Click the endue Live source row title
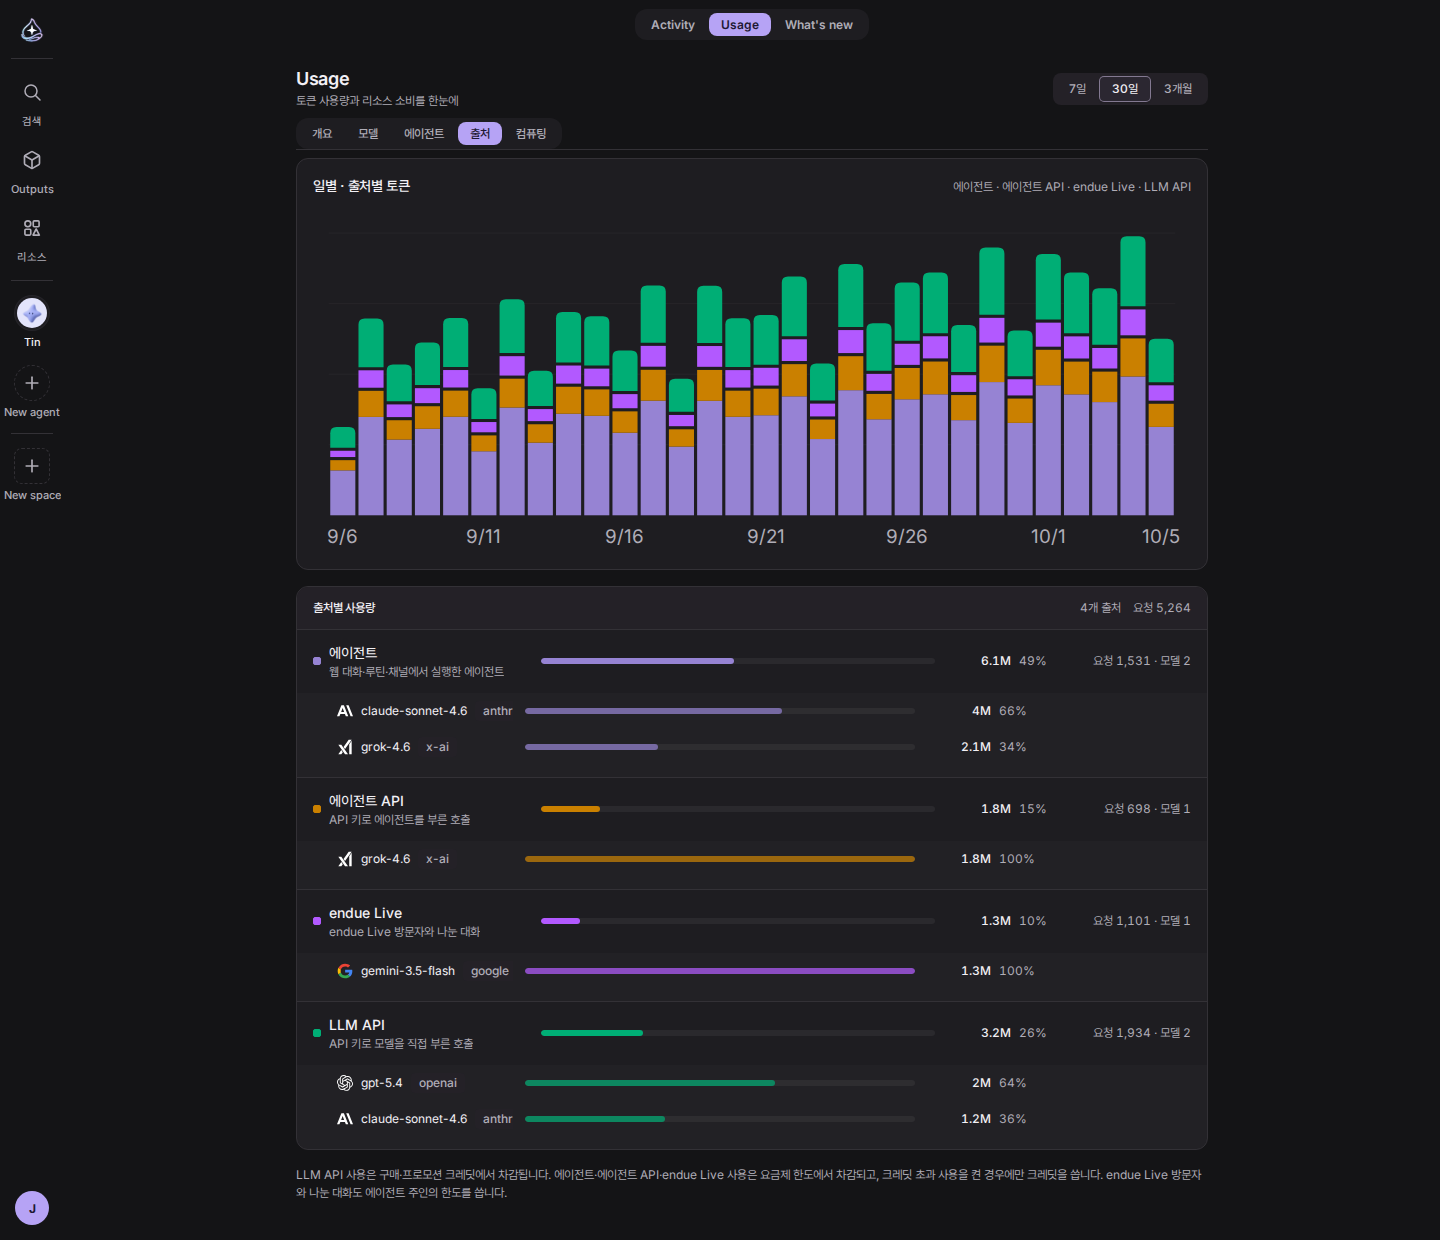The image size is (1440, 1240). pyautogui.click(x=365, y=913)
